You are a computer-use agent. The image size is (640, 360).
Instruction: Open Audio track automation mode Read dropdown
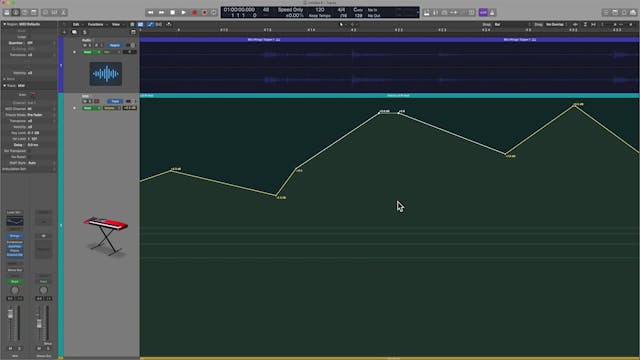(x=91, y=52)
